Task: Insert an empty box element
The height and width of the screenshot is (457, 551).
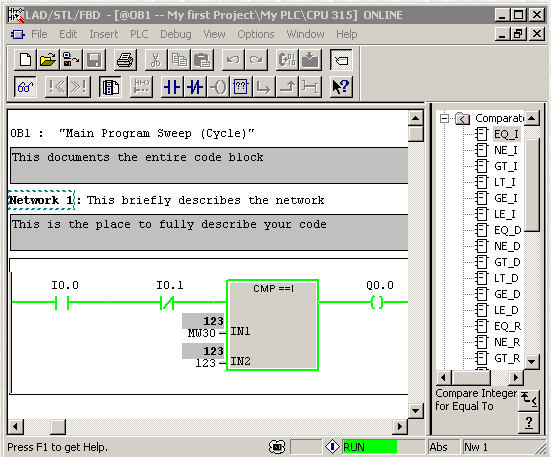Action: coord(241,87)
